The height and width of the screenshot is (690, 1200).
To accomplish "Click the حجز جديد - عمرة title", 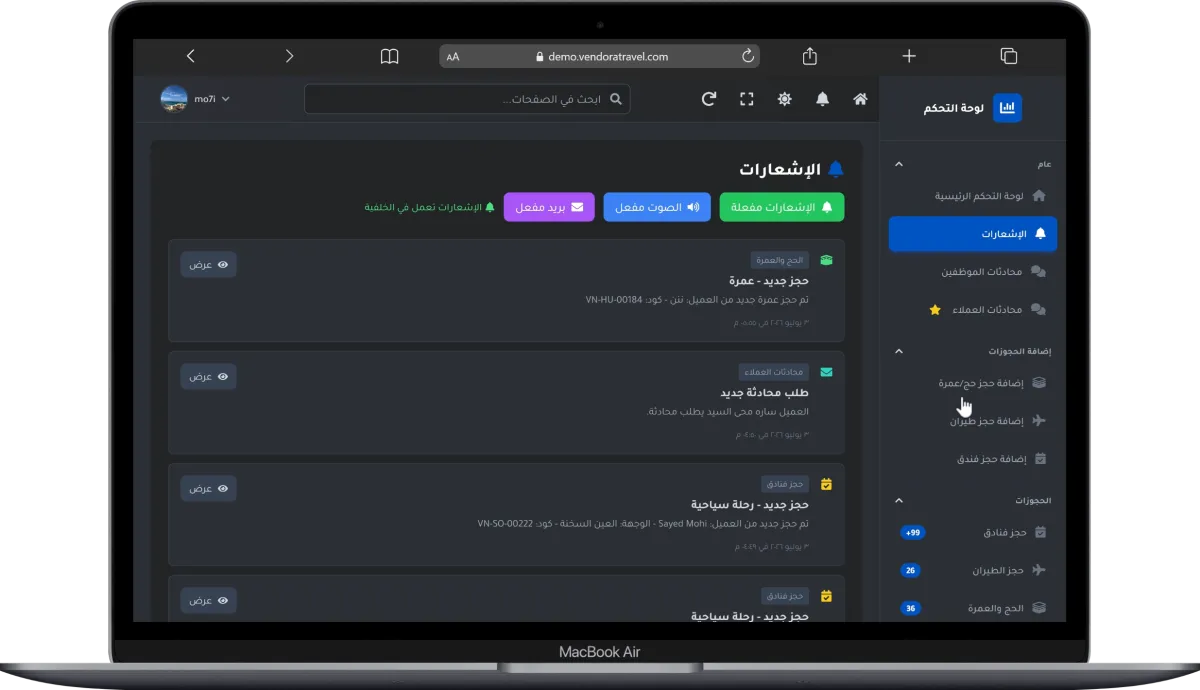I will tap(768, 281).
